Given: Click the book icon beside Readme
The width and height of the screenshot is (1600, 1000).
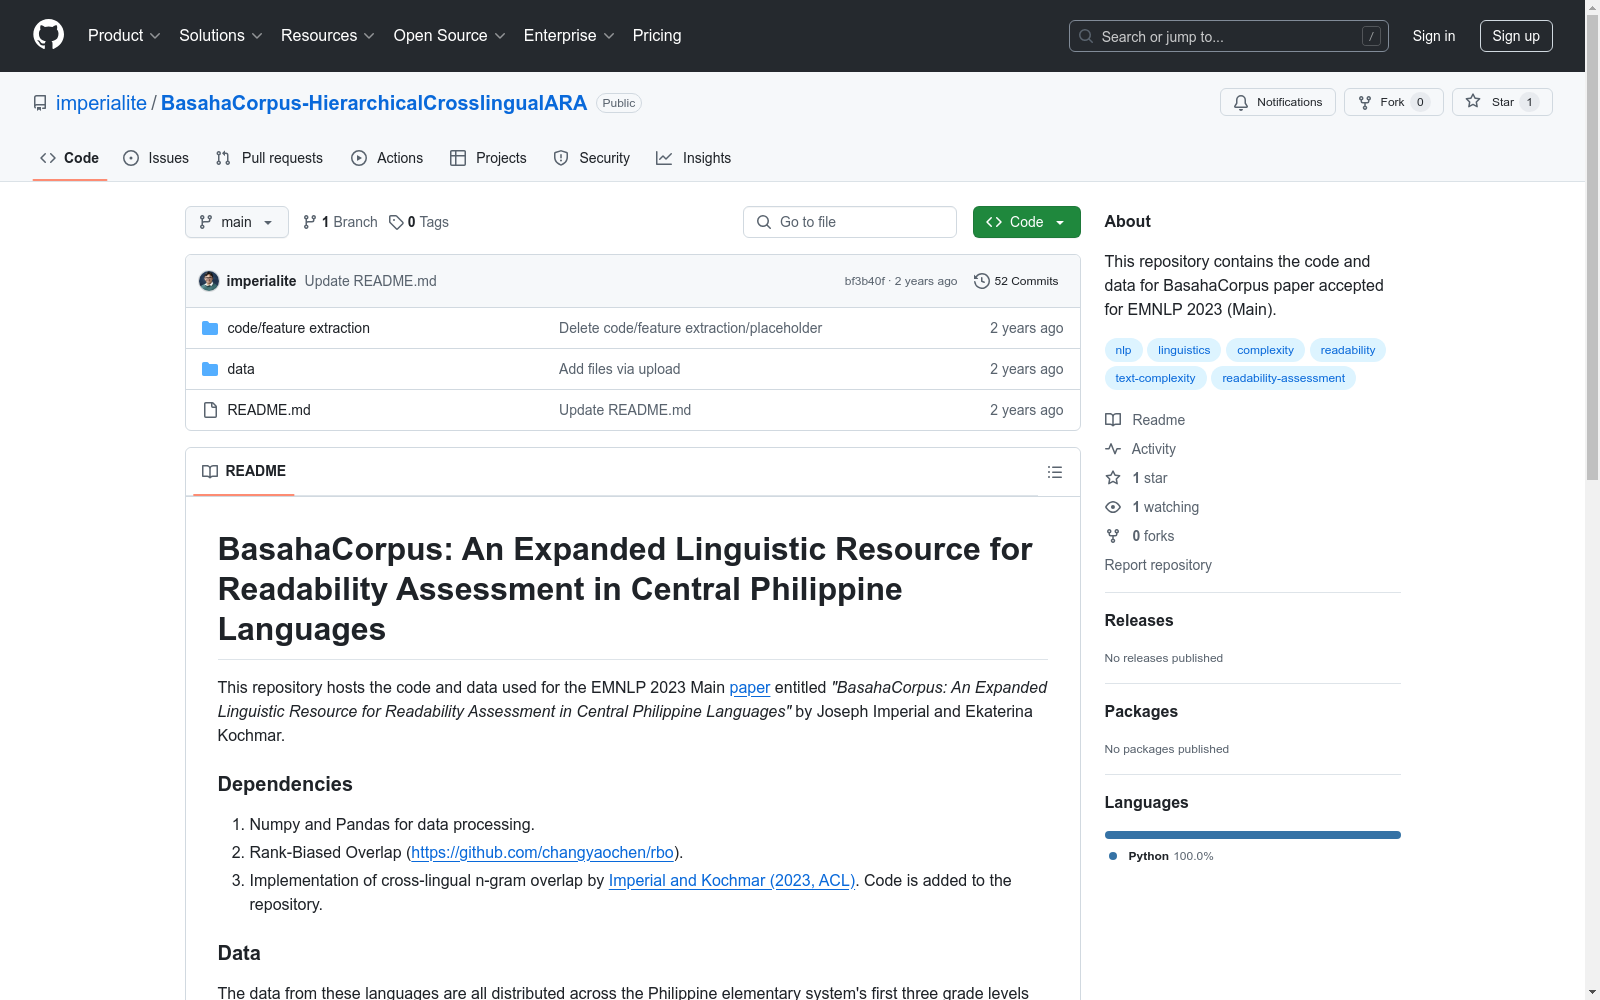Looking at the screenshot, I should pos(1113,420).
